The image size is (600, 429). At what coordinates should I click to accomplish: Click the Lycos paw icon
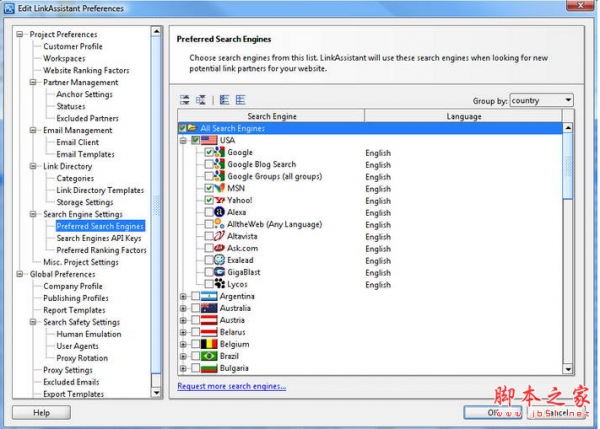(x=219, y=284)
